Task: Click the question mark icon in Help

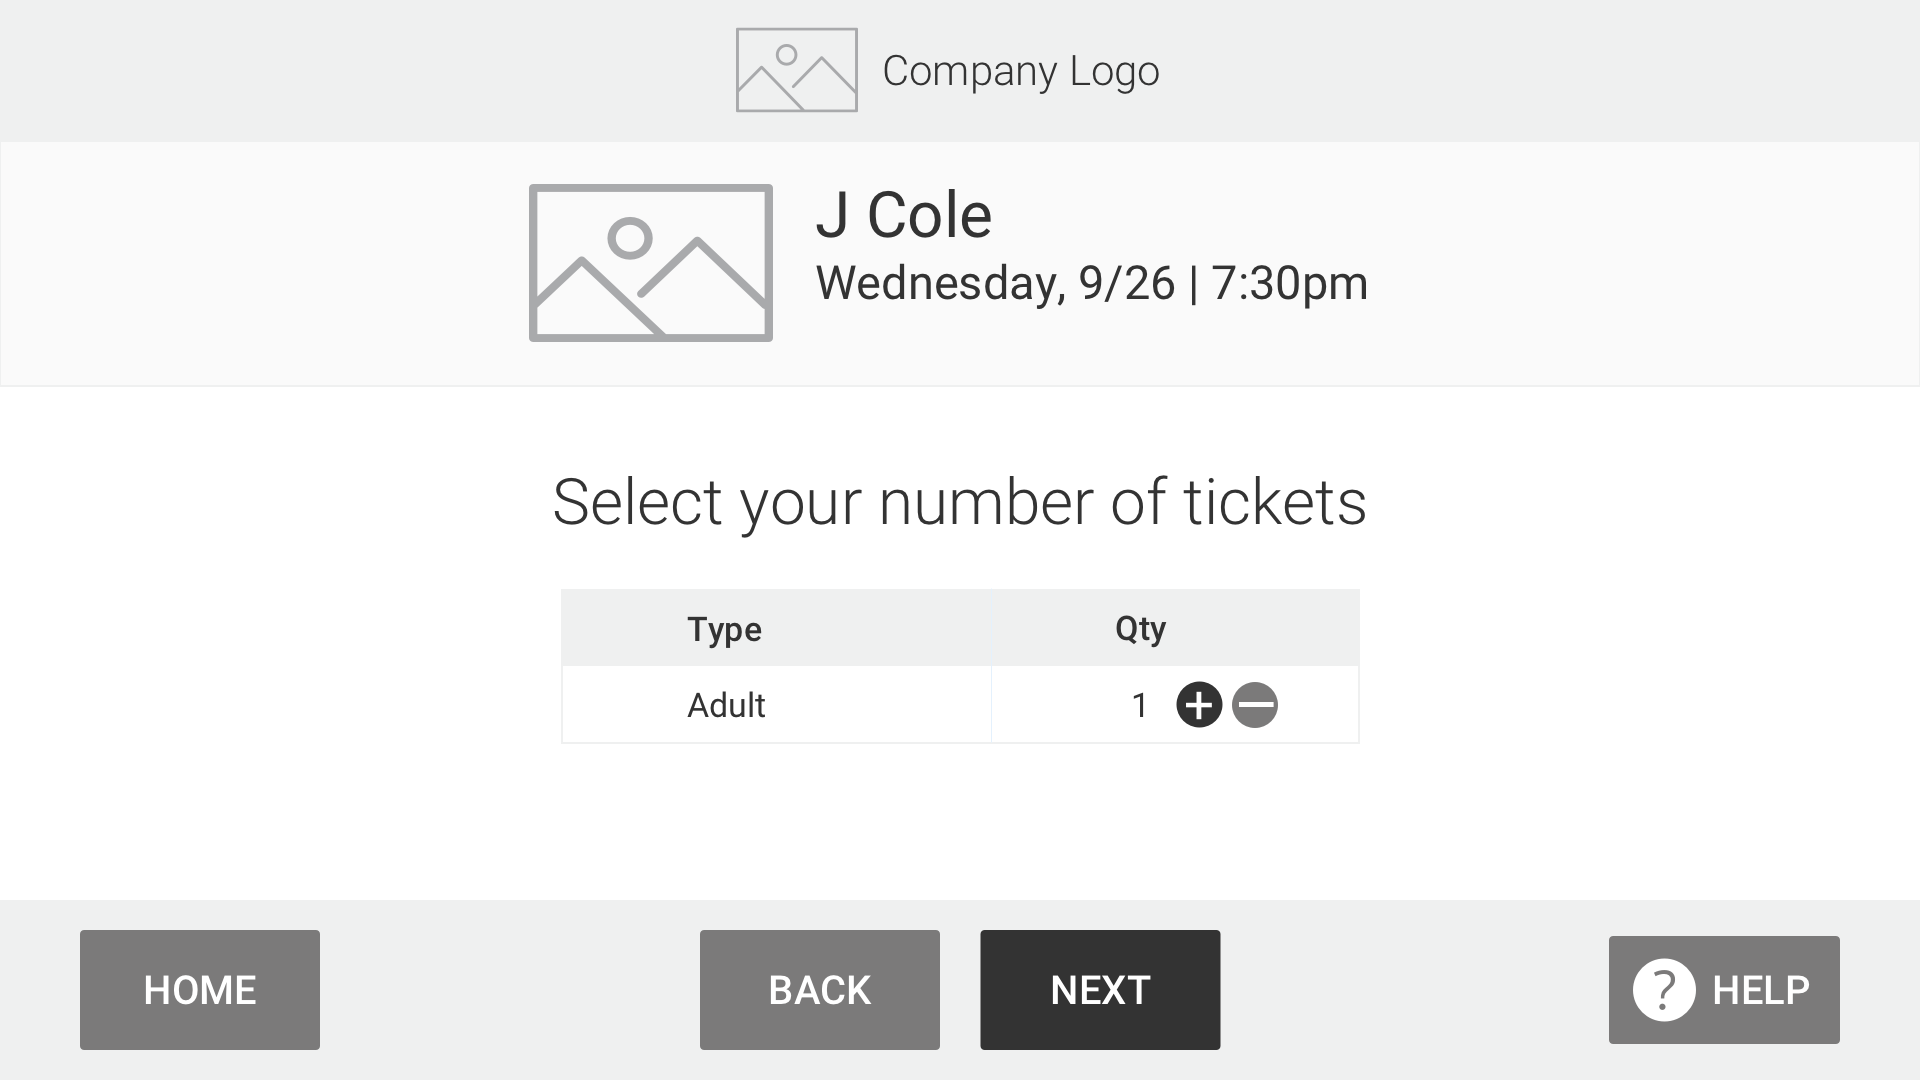Action: (x=1664, y=990)
